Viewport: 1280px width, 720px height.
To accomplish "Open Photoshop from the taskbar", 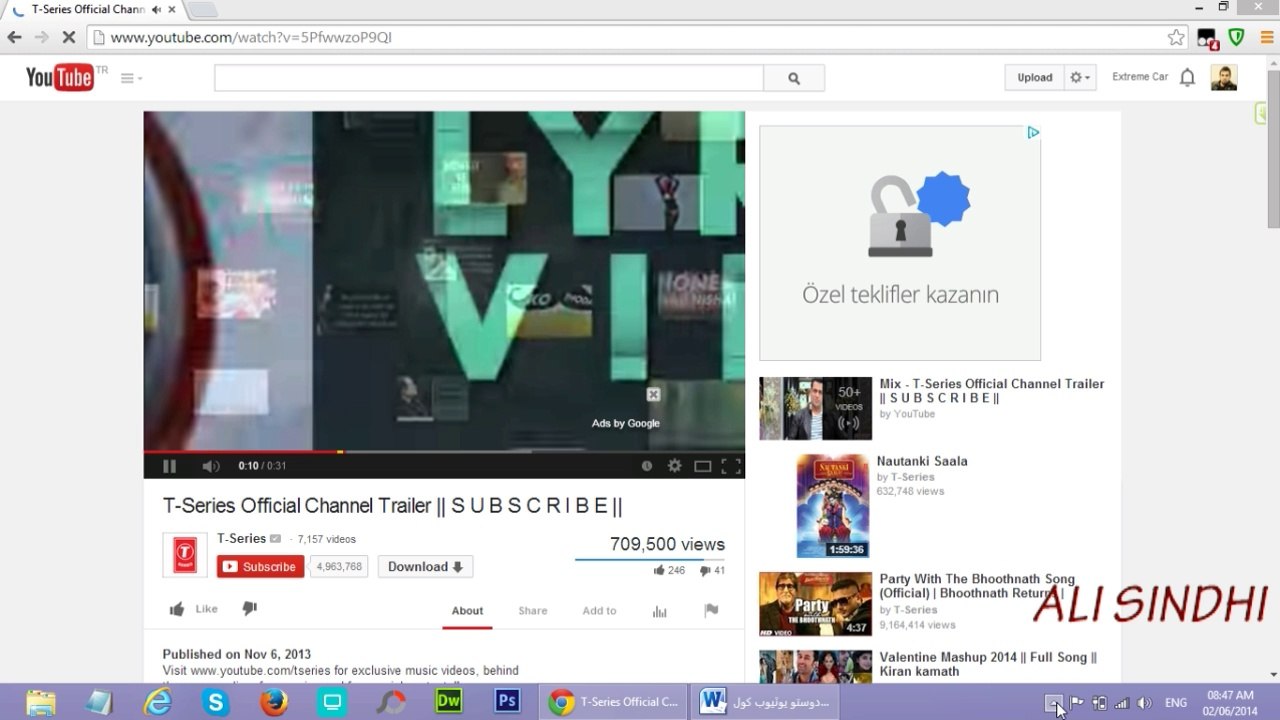I will click(x=508, y=701).
